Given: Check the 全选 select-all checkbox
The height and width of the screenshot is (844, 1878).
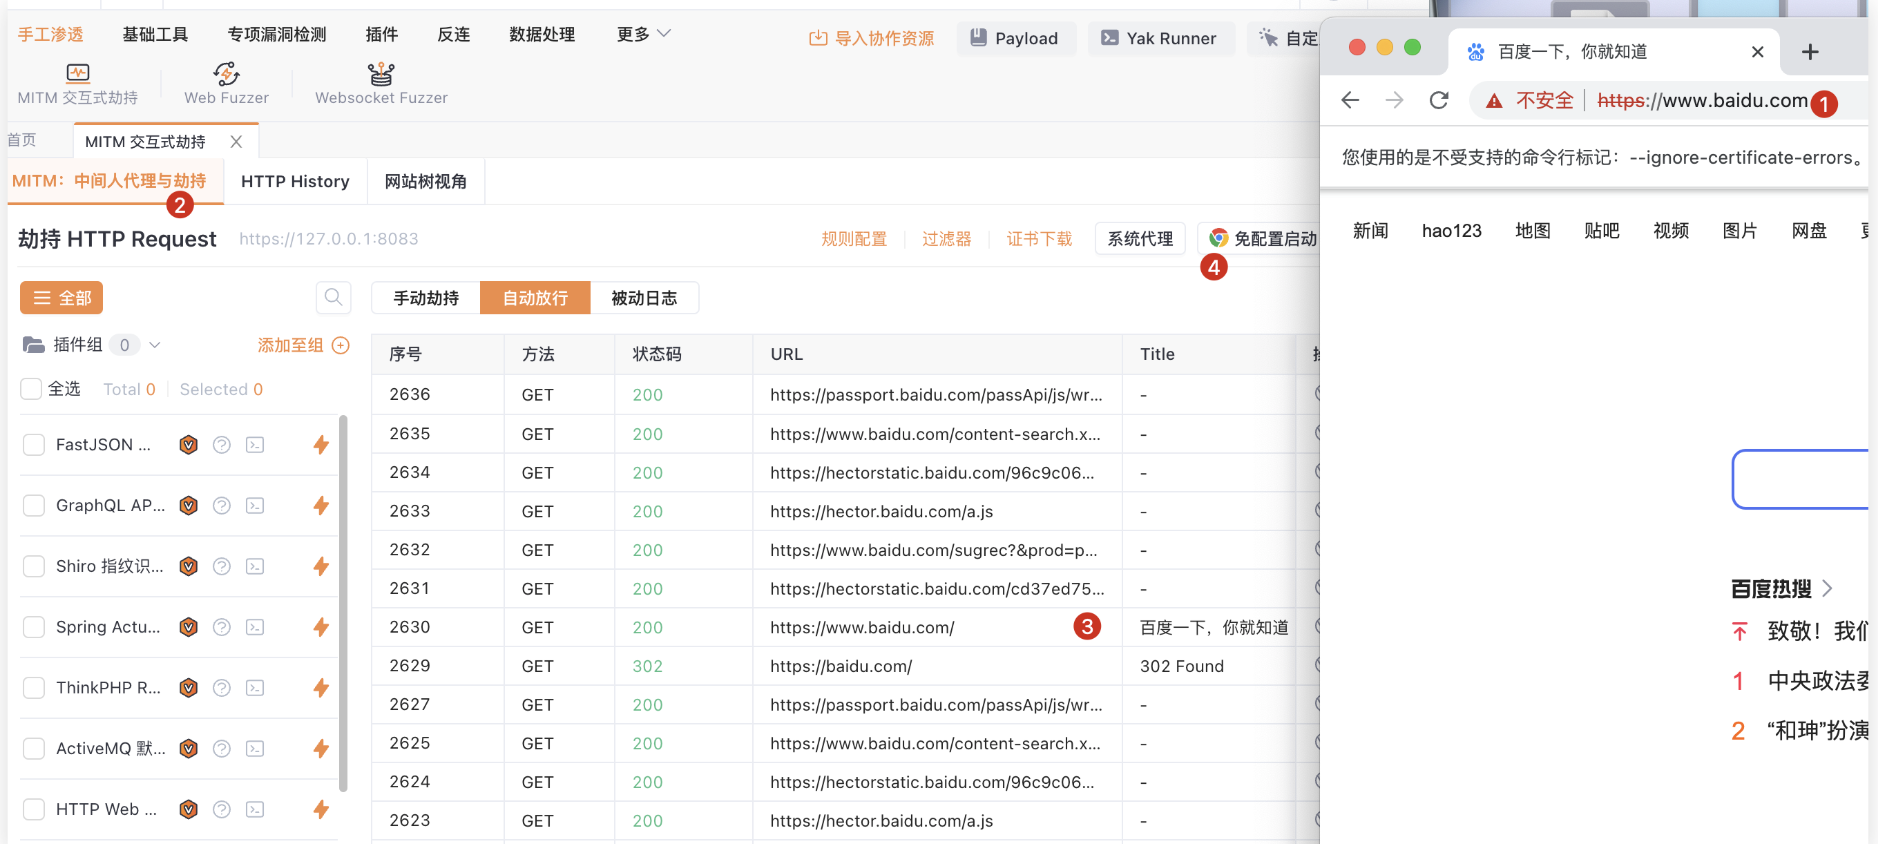Looking at the screenshot, I should (x=32, y=389).
